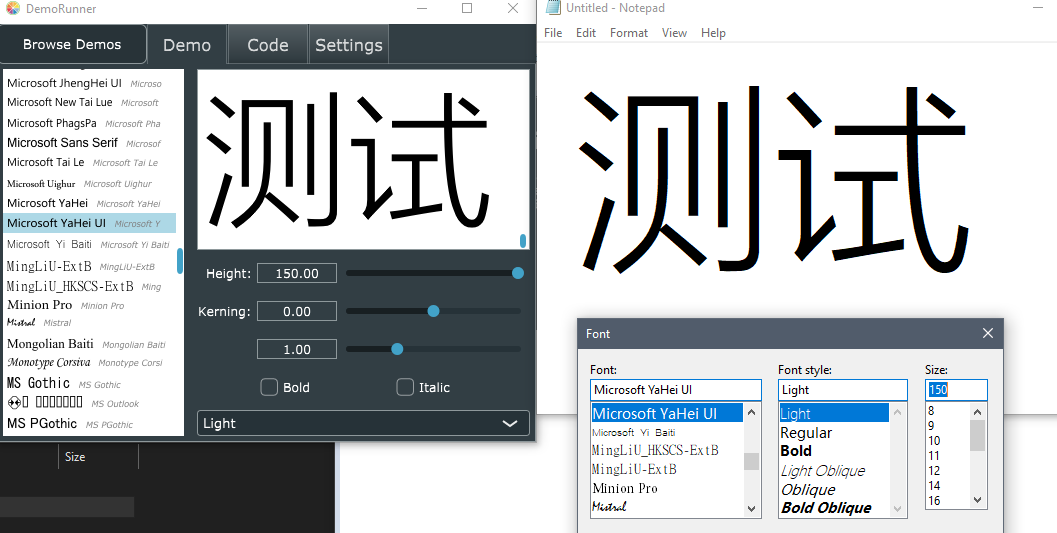Viewport: 1057px width, 533px height.
Task: Click the DemoRunner app icon in title bar
Action: 13,9
